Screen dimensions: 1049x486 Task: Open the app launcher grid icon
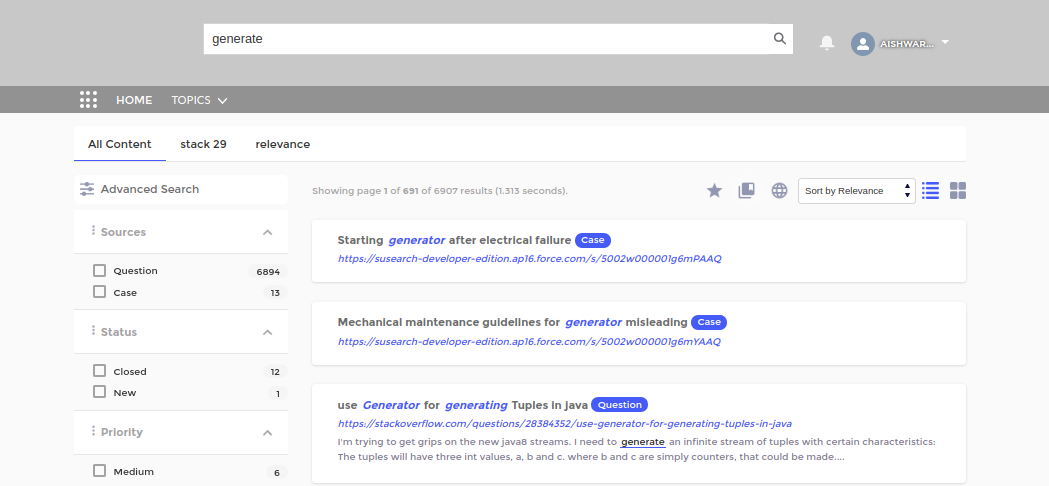[x=88, y=100]
